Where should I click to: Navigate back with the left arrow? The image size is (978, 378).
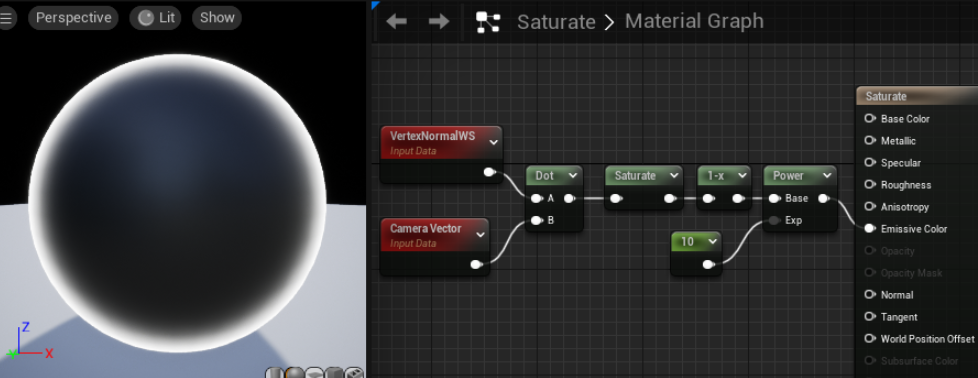pyautogui.click(x=397, y=22)
